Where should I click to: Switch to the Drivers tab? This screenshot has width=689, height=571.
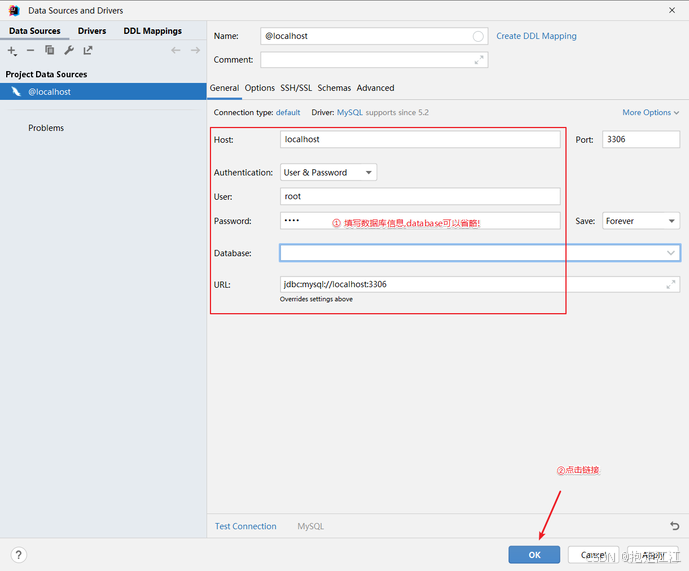(92, 31)
